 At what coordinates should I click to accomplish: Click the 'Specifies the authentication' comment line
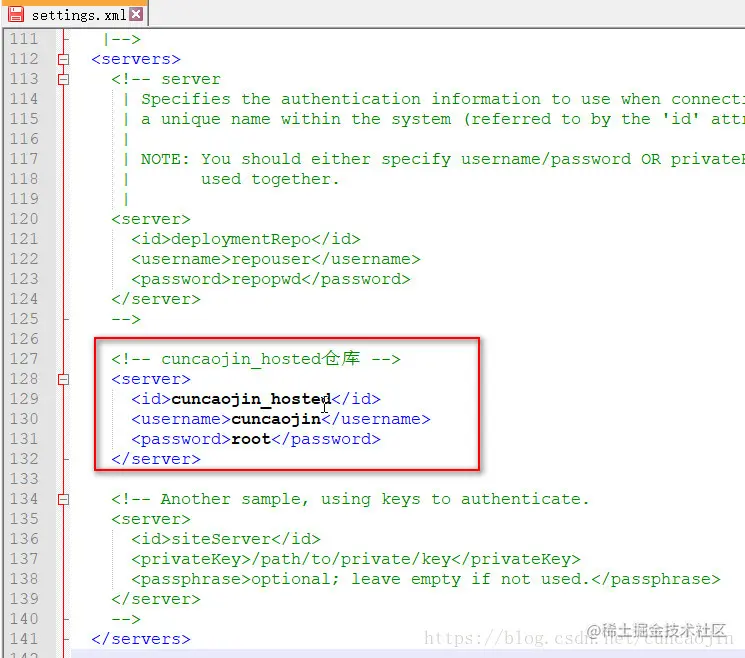tap(442, 99)
